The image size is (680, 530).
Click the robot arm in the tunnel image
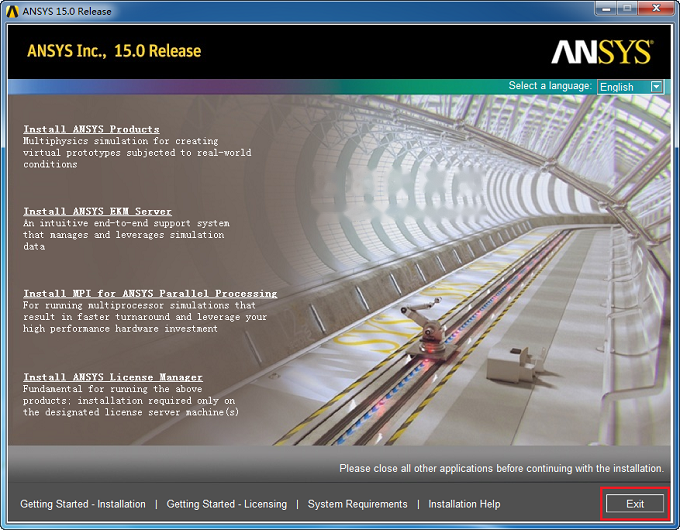pos(427,327)
